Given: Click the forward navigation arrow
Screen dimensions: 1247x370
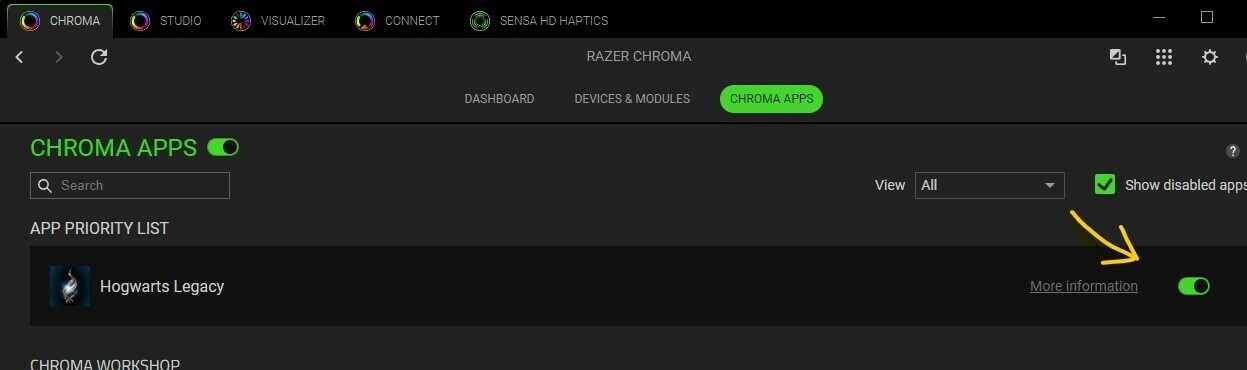Looking at the screenshot, I should click(58, 57).
